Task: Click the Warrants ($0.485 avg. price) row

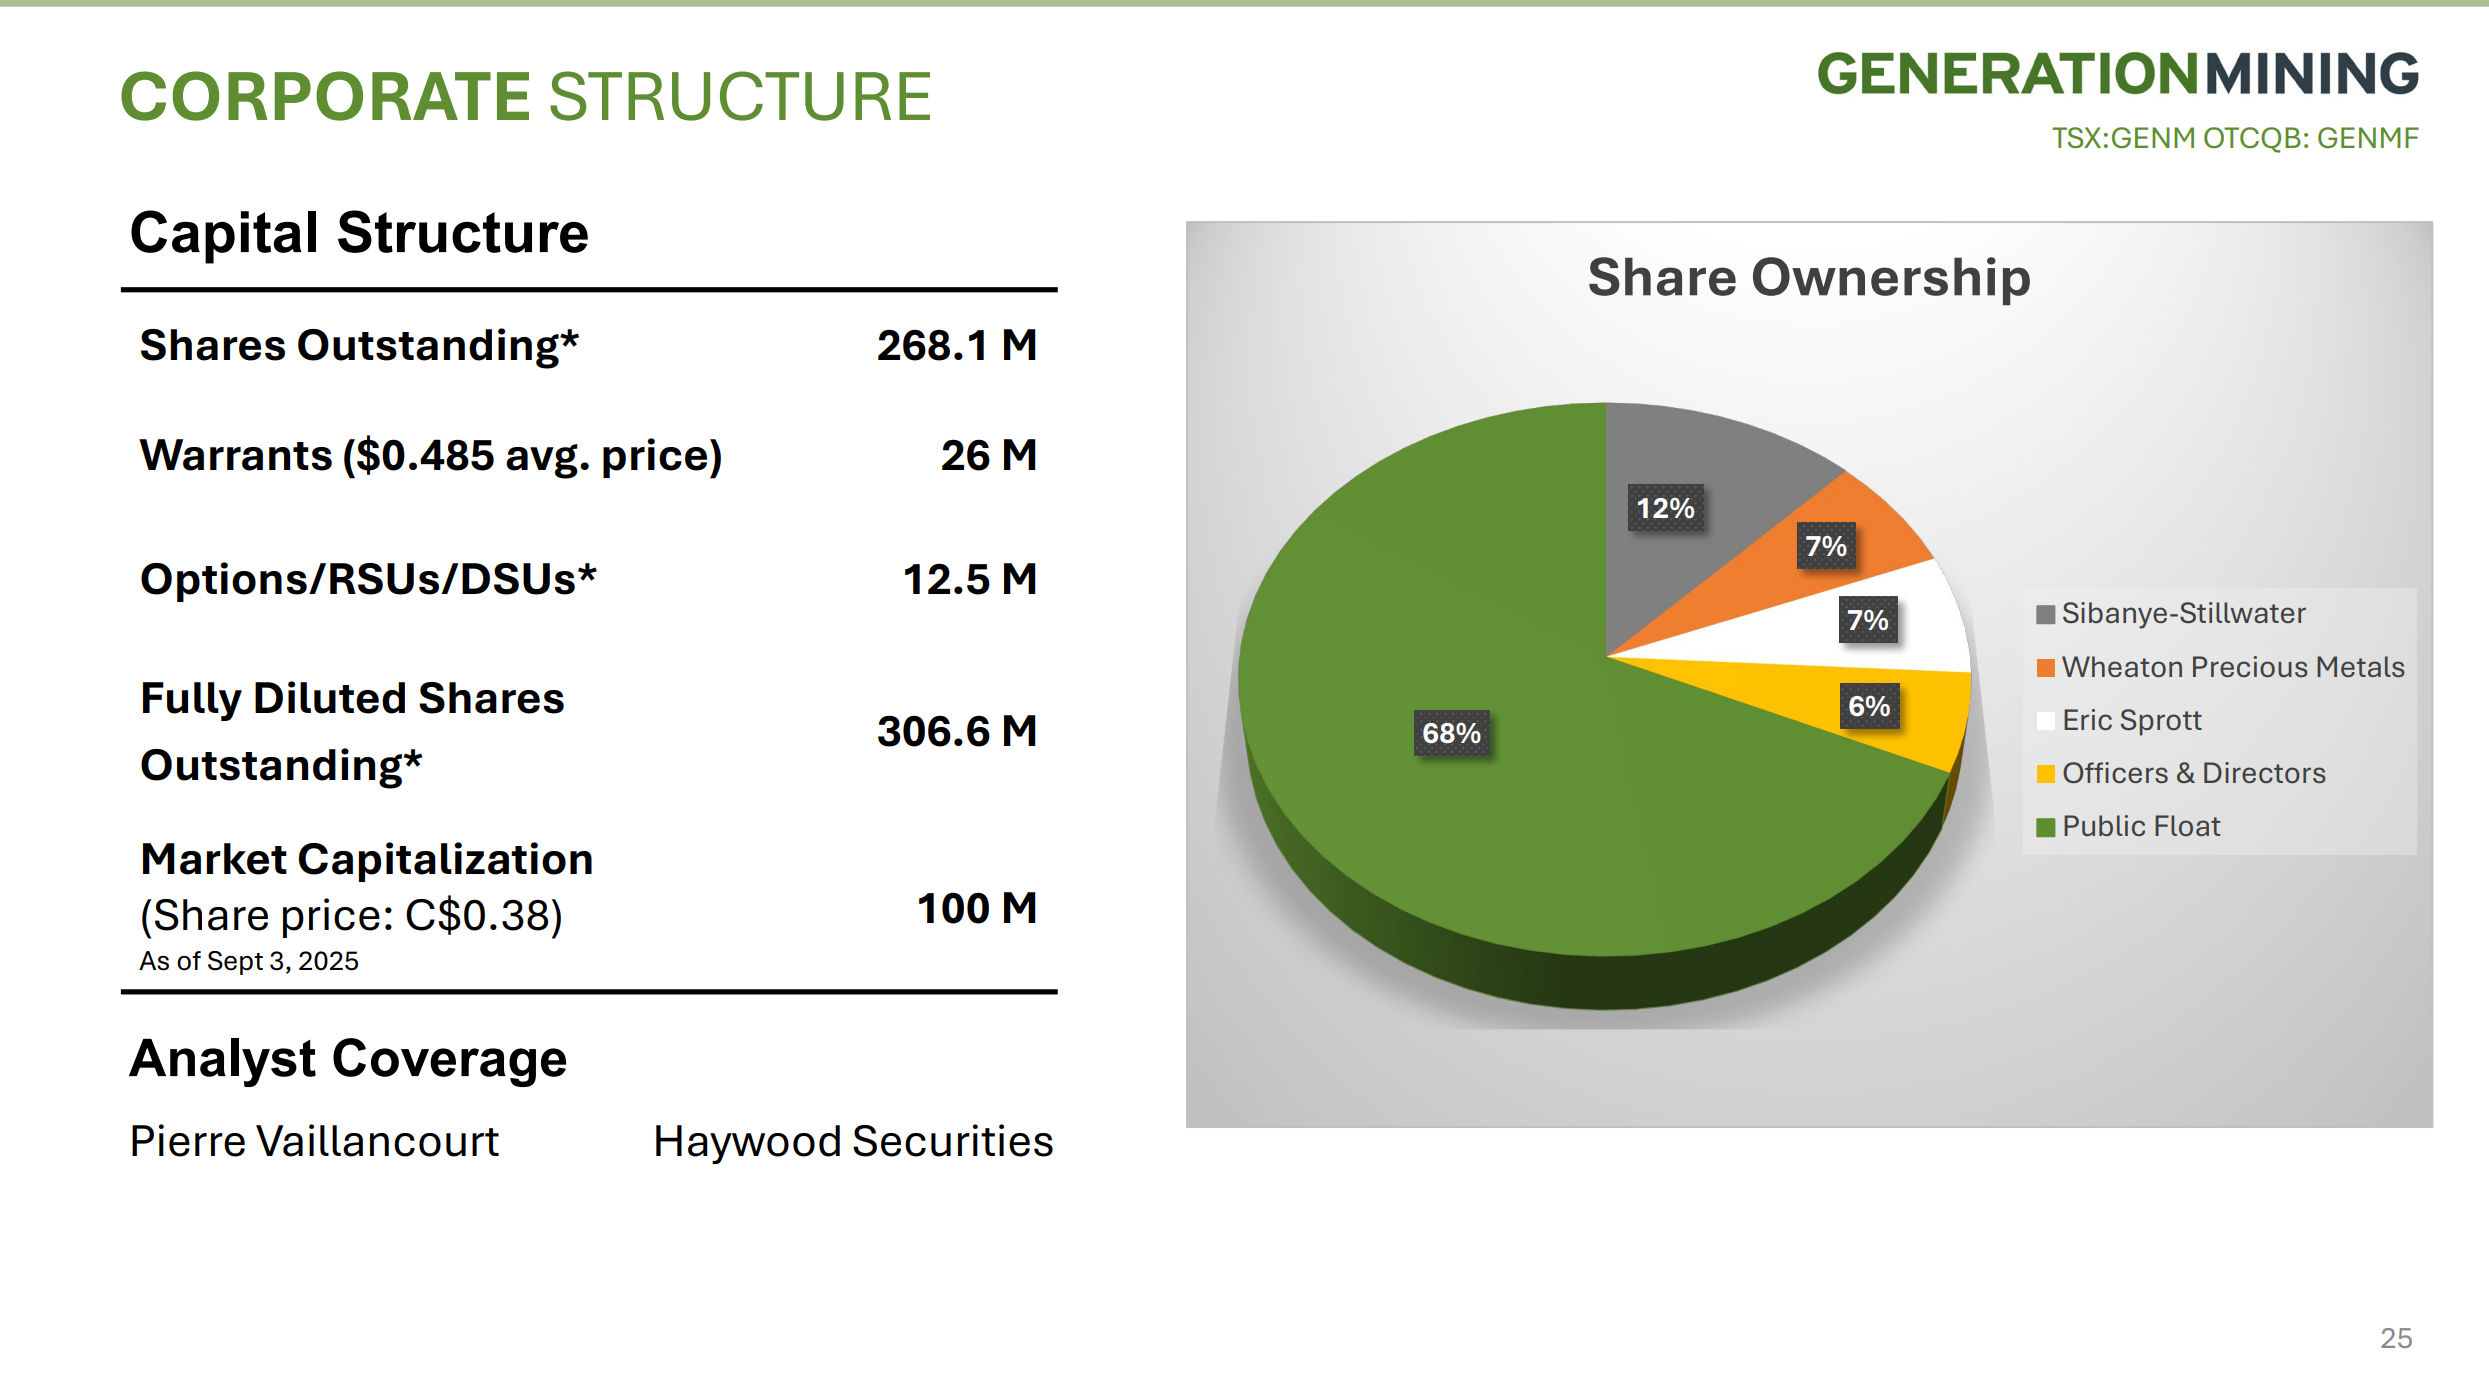Action: 430,455
